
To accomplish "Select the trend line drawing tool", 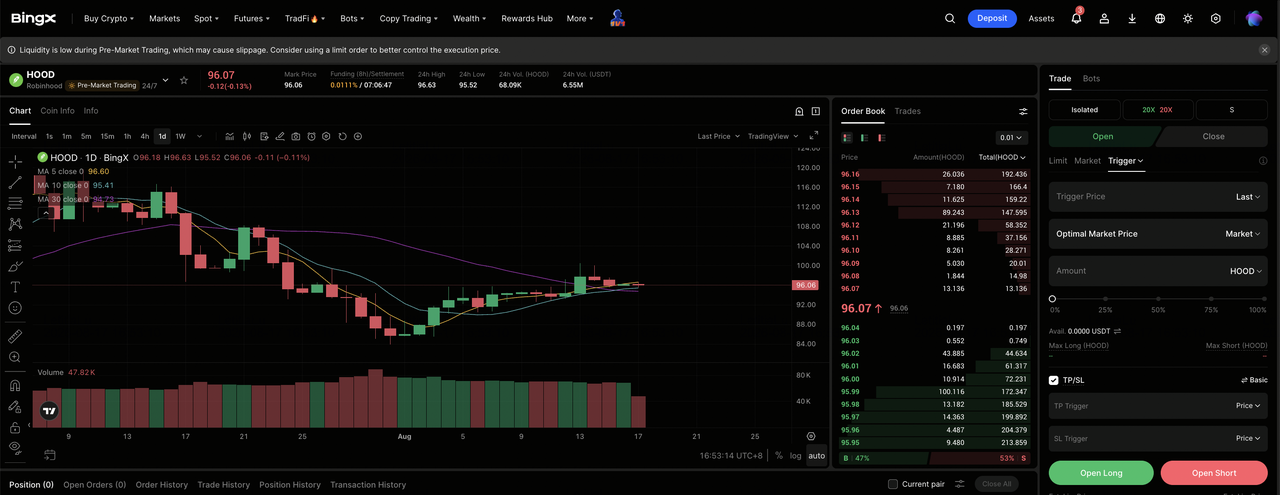I will [15, 182].
